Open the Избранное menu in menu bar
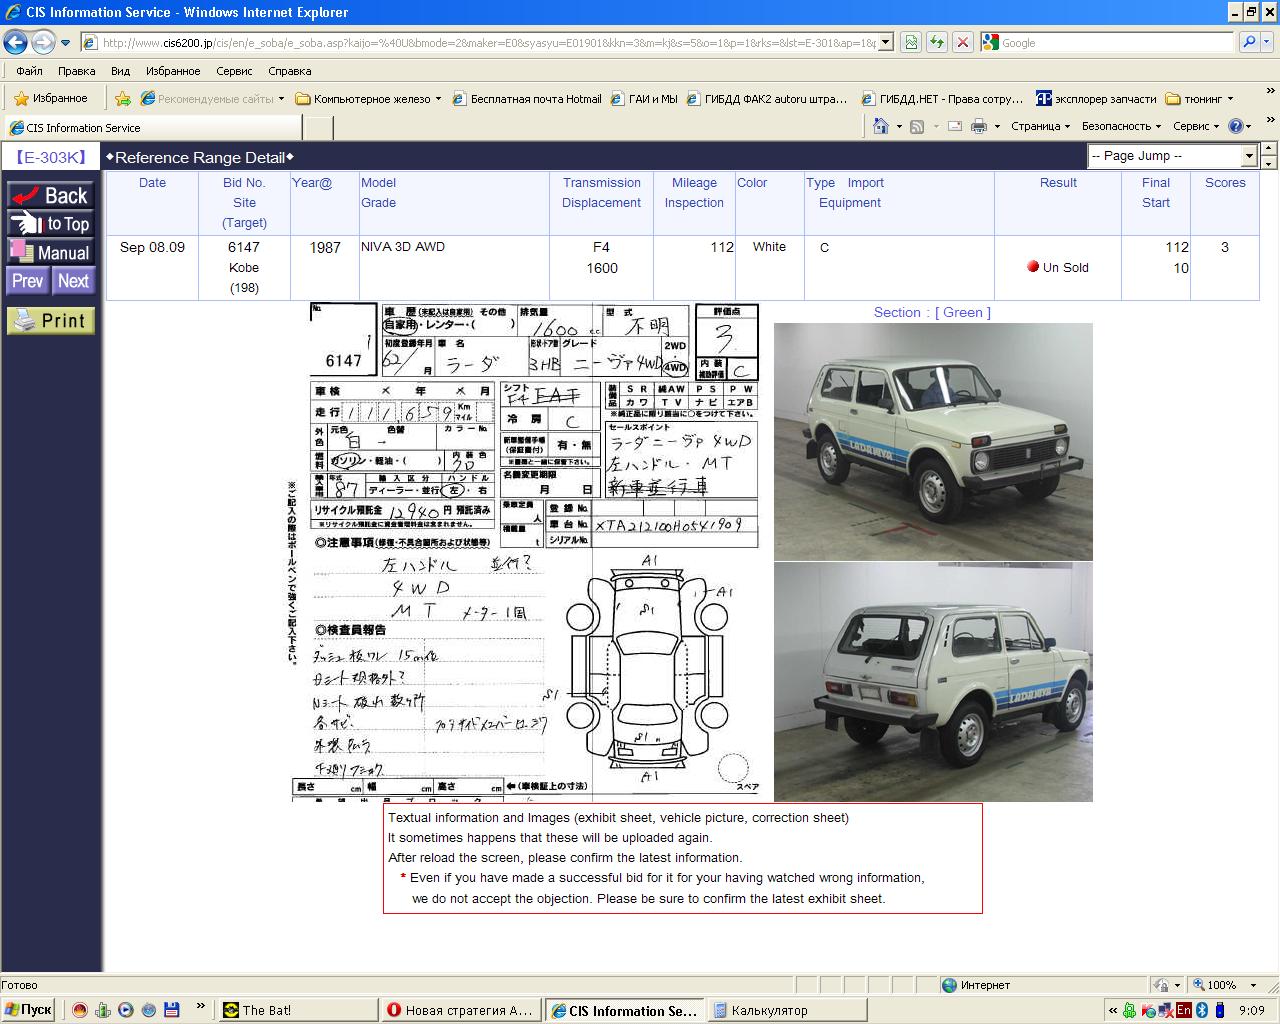Screen dimensions: 1280x1024 173,71
